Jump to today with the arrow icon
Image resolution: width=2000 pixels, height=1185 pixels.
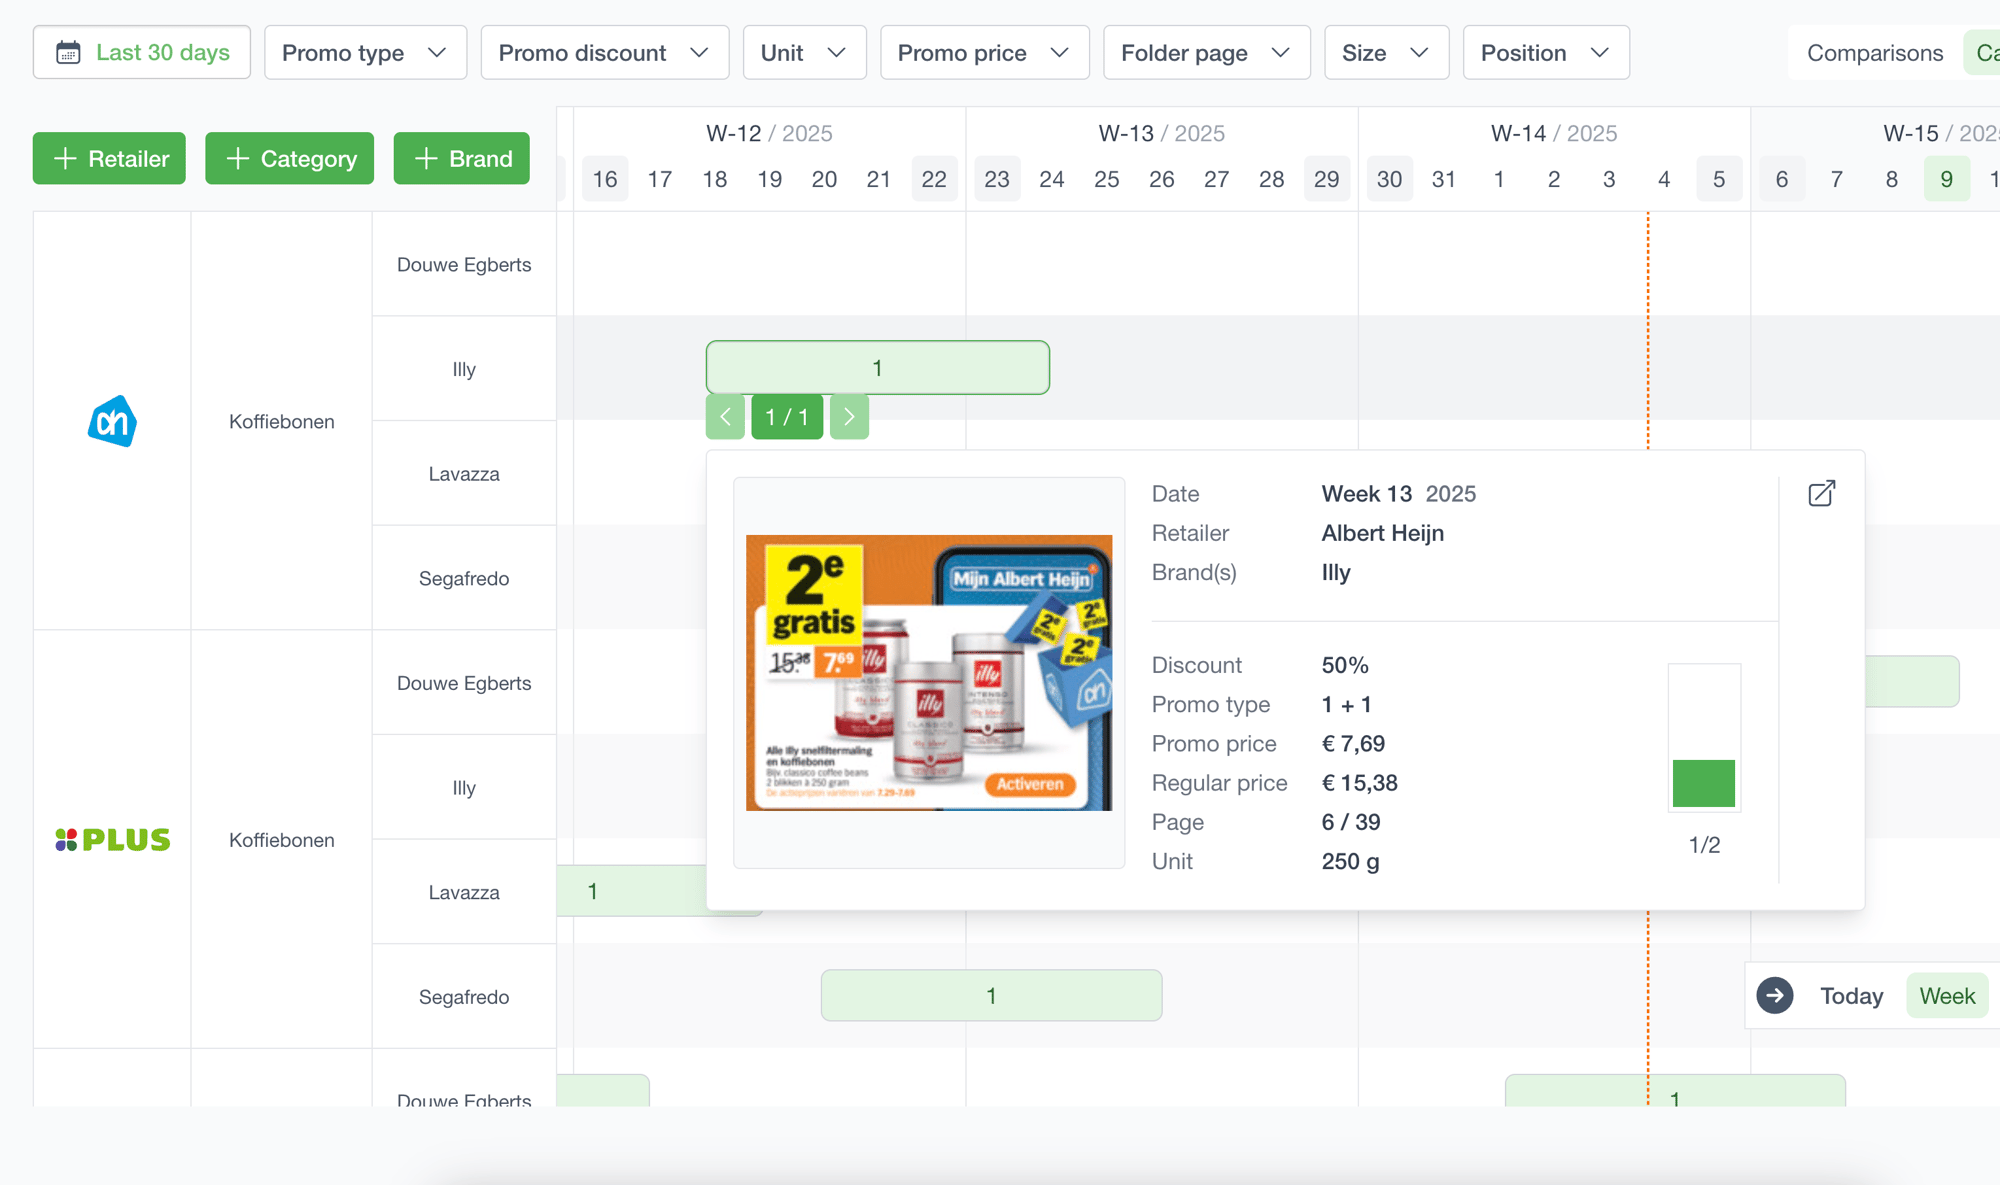1775,995
